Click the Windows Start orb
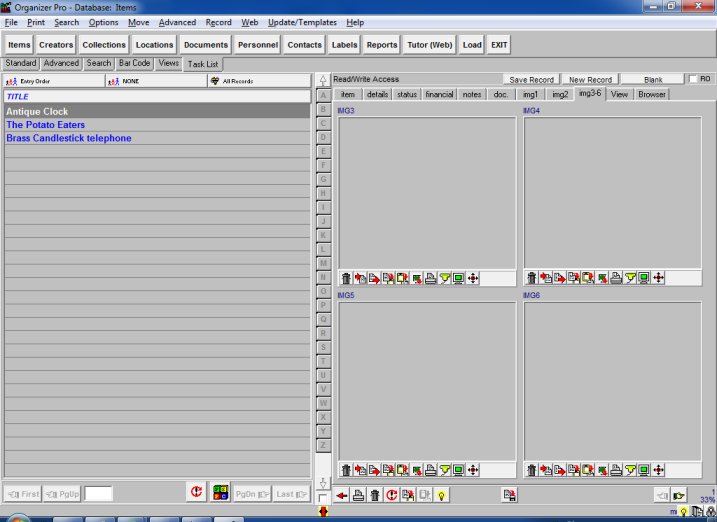The image size is (717, 522). coord(17,519)
